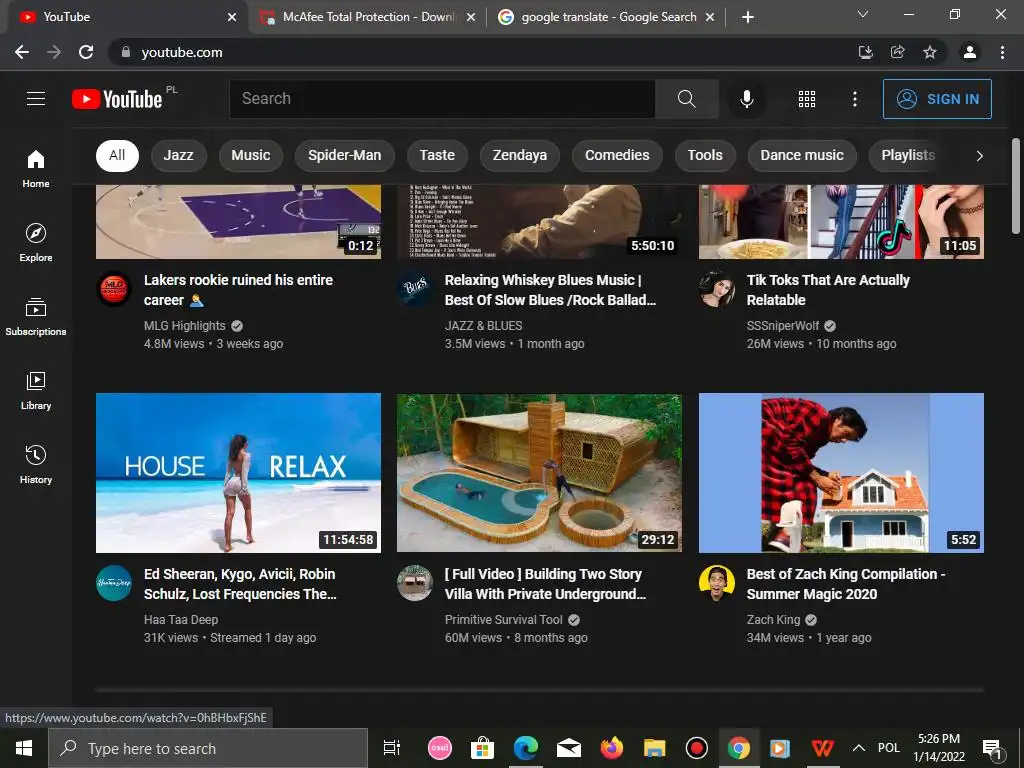1024x768 pixels.
Task: Open MLG Highlights channel avatar
Action: [114, 289]
